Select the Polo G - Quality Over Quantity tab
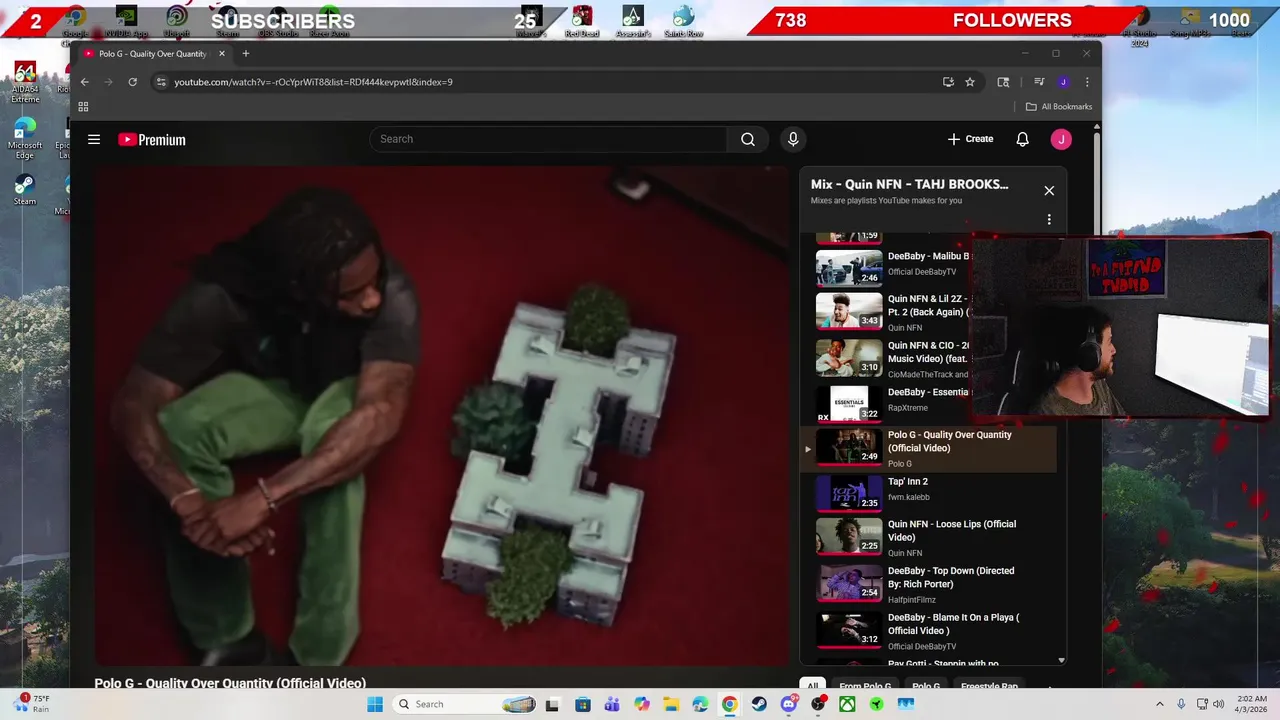1280x720 pixels. coord(154,53)
